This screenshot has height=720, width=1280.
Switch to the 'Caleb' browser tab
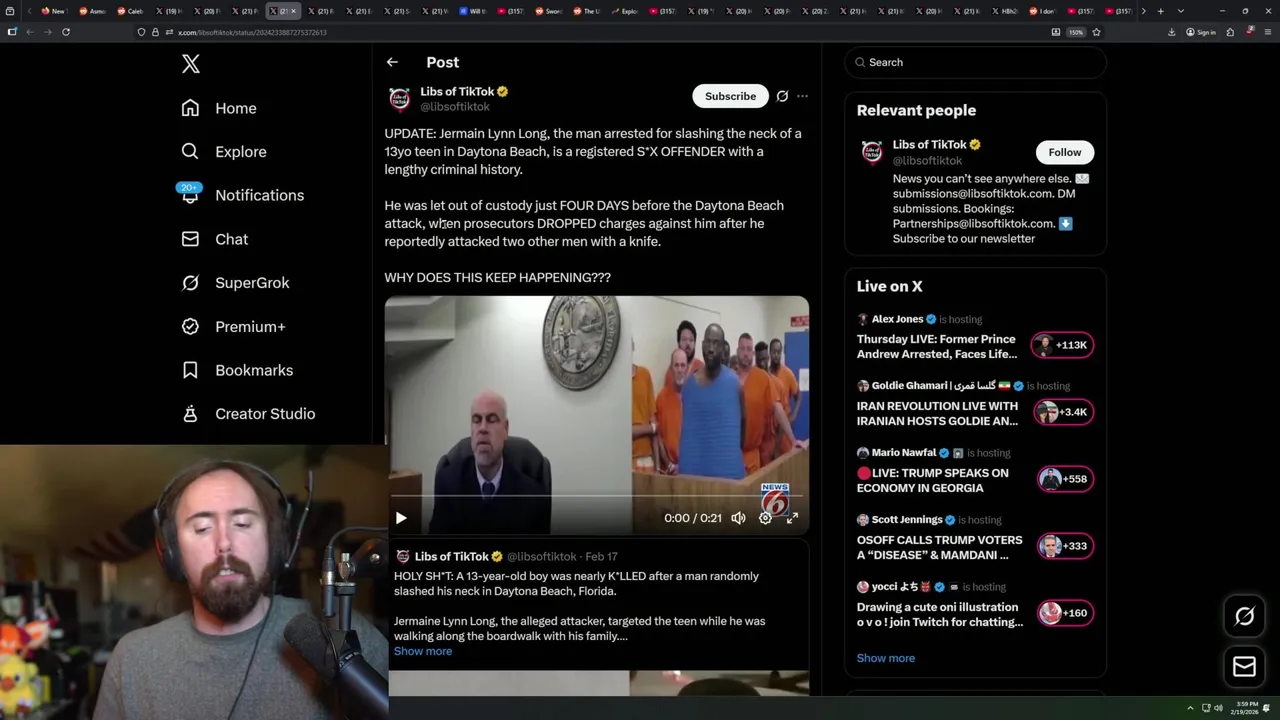tap(129, 11)
